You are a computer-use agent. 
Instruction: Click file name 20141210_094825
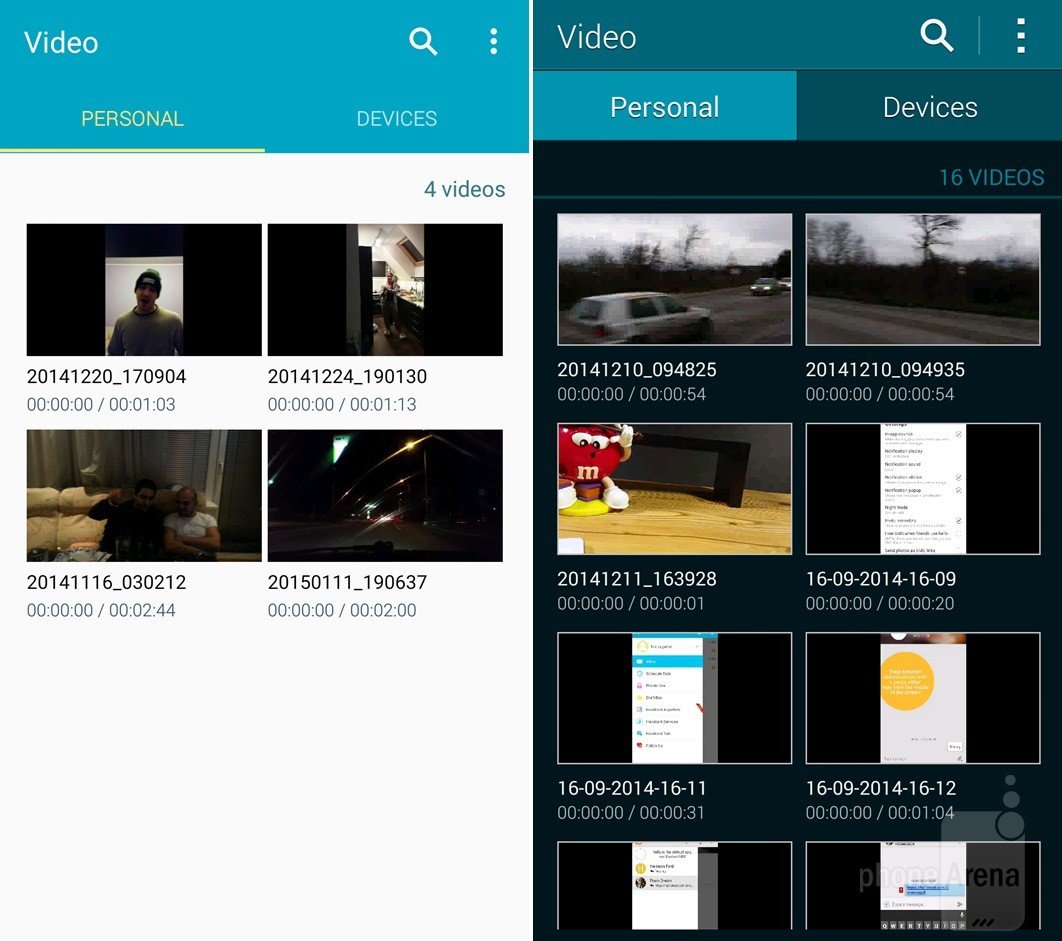point(637,370)
